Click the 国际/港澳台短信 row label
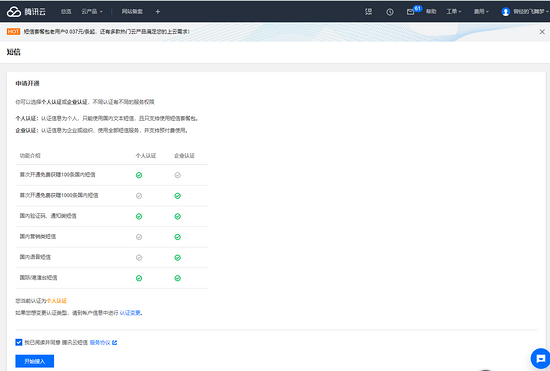 click(39, 278)
